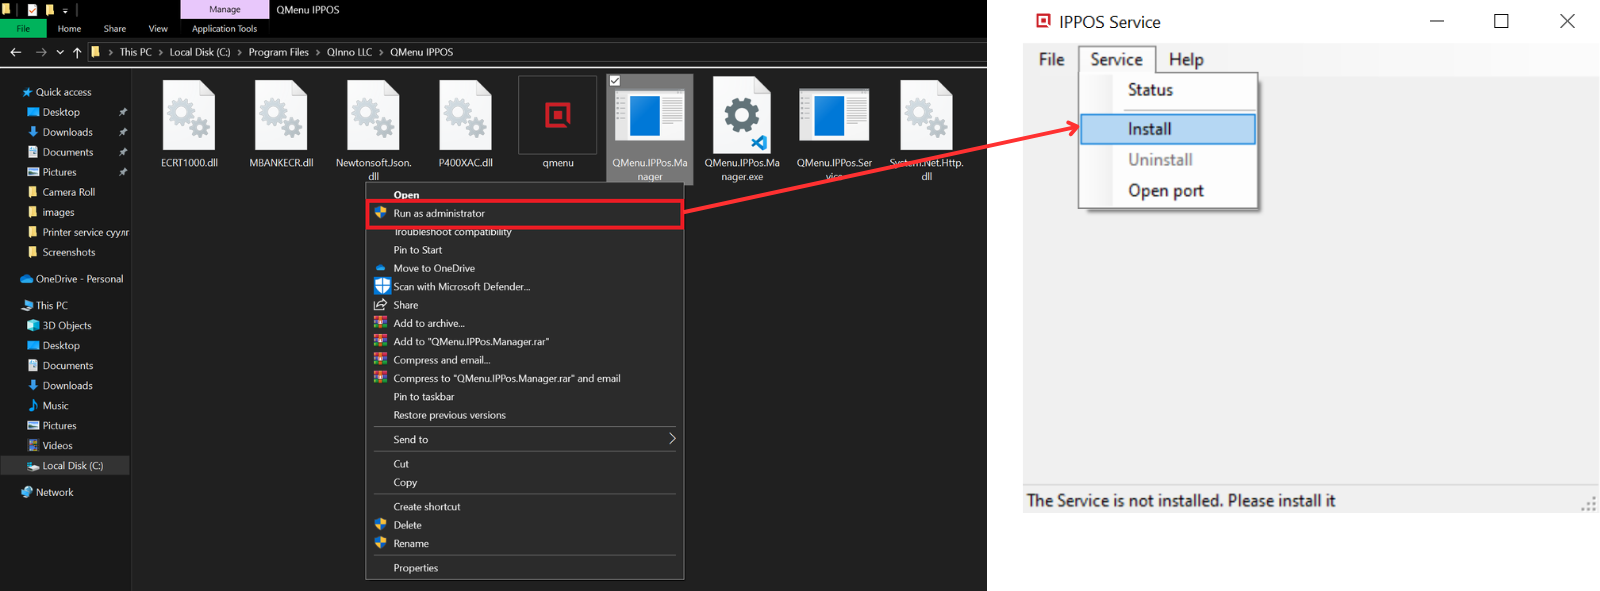Open the qmenu application icon
Screen dimensions: 1600x591
(x=557, y=116)
